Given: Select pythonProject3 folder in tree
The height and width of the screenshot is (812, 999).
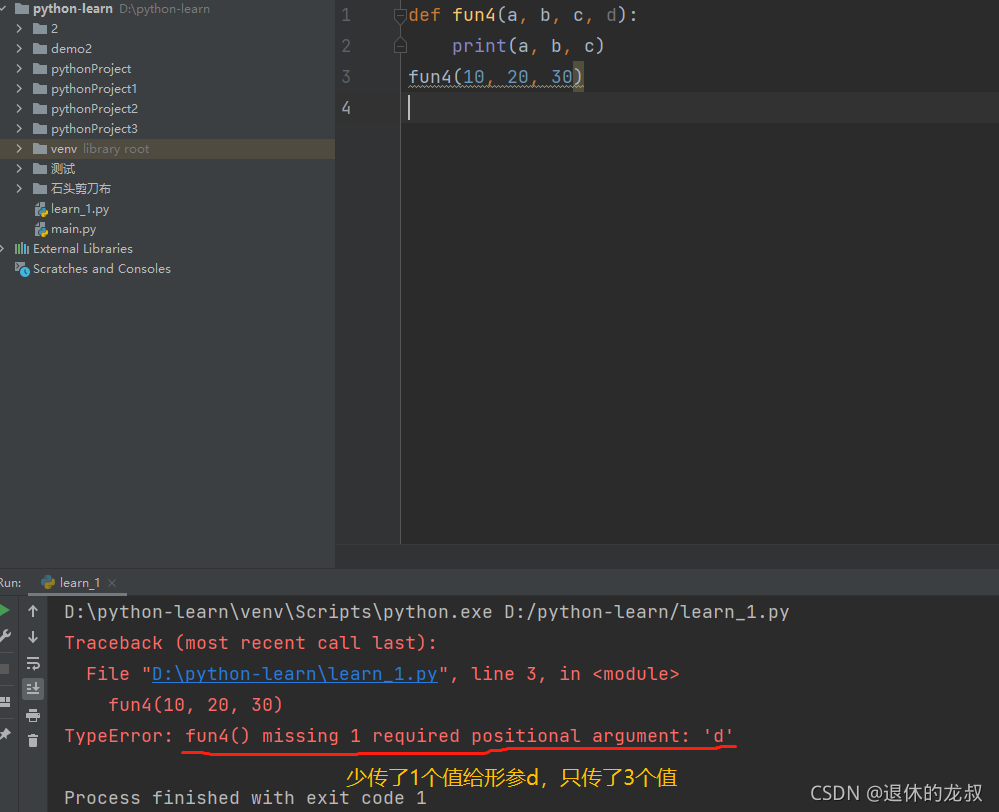Looking at the screenshot, I should tap(94, 129).
